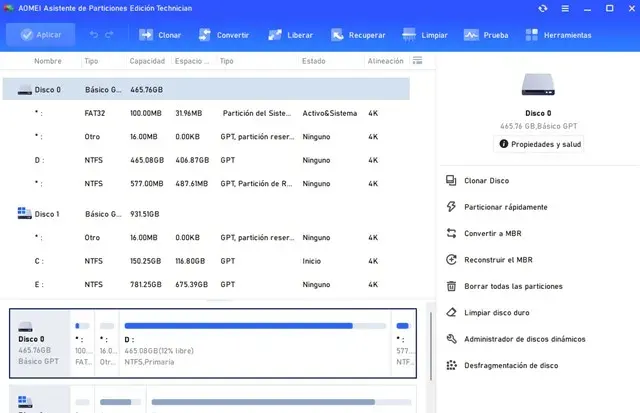
Task: Click the Convertir a MBR arrows icon
Action: pos(451,233)
